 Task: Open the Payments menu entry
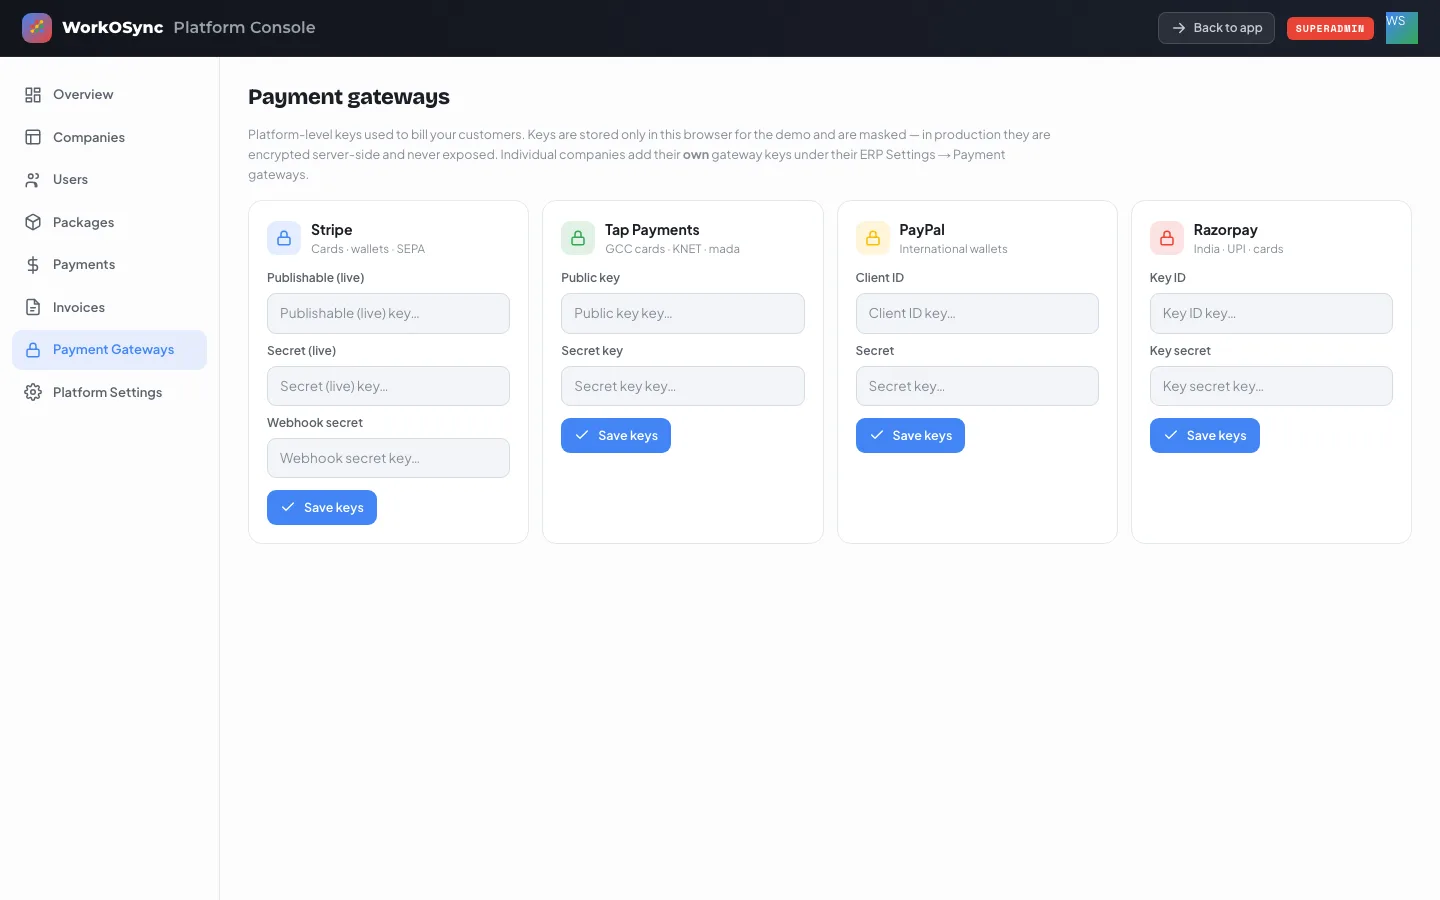[110, 265]
